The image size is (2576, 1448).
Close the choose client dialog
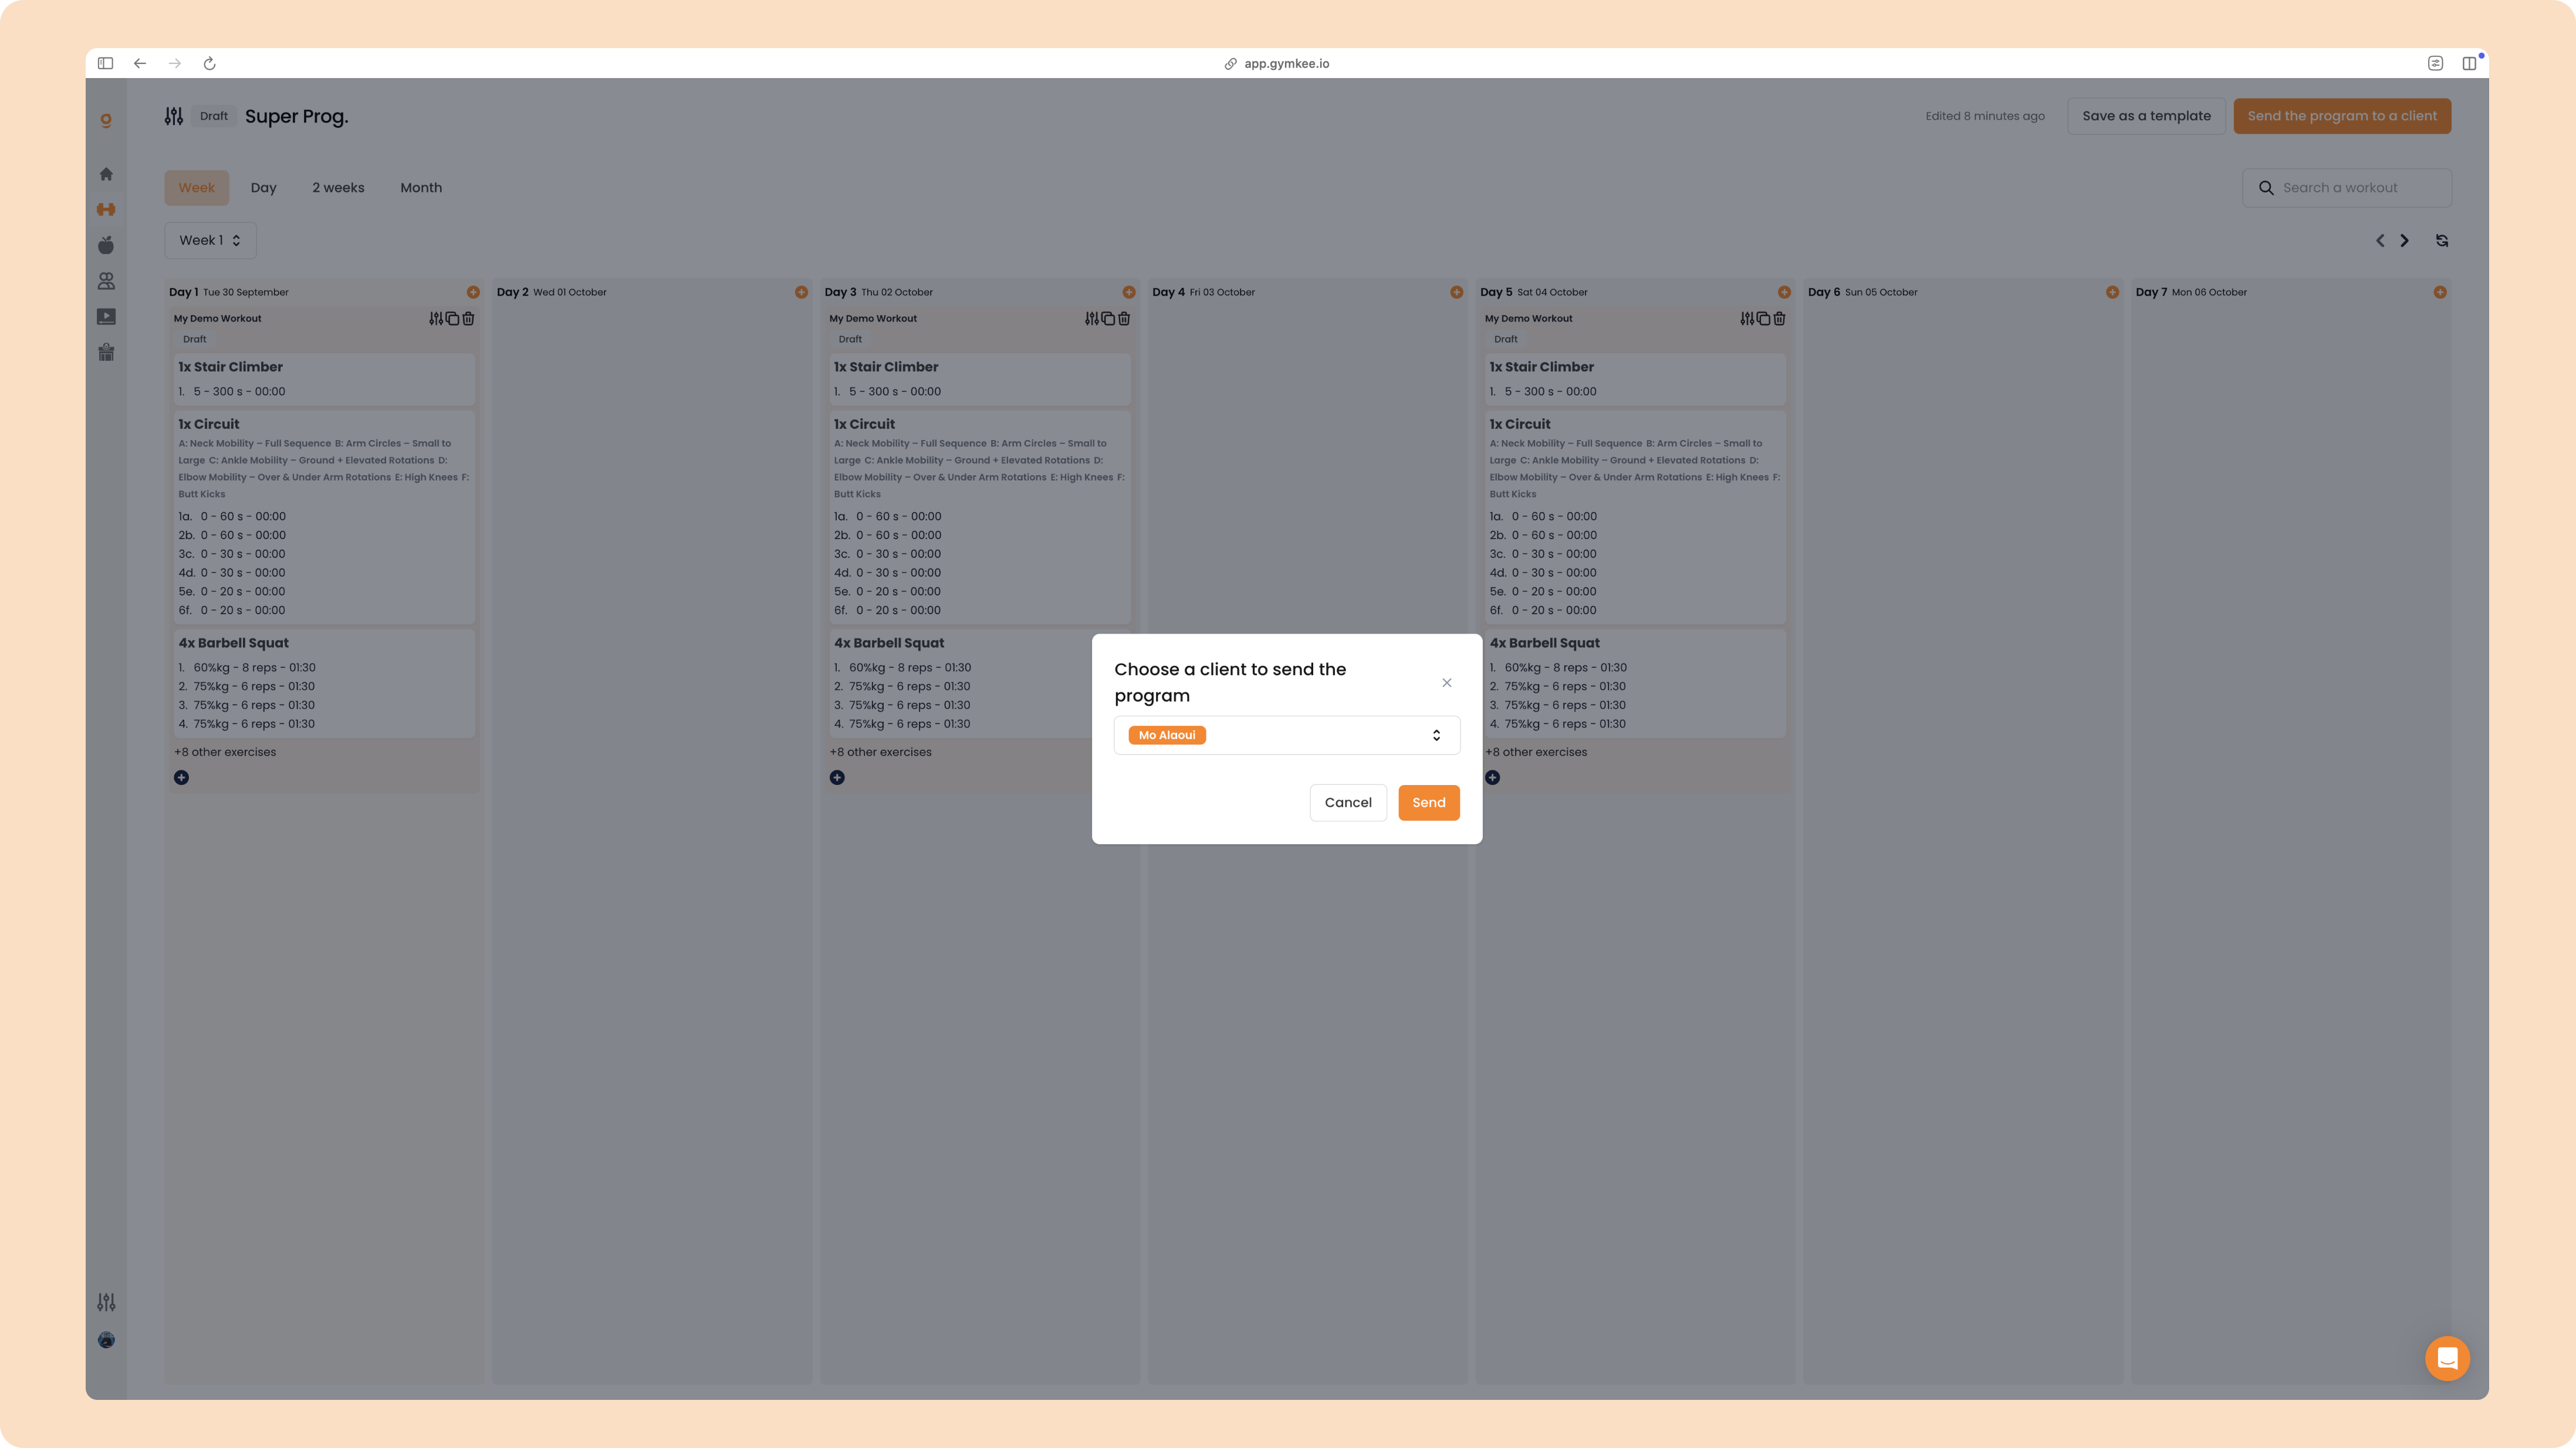click(1447, 683)
